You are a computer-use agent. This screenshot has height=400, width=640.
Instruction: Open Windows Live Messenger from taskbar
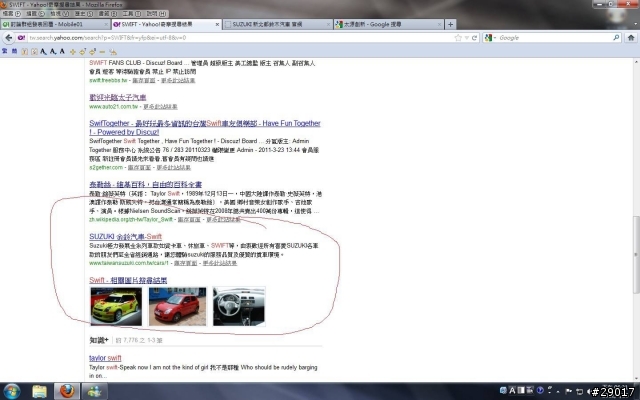pos(95,391)
